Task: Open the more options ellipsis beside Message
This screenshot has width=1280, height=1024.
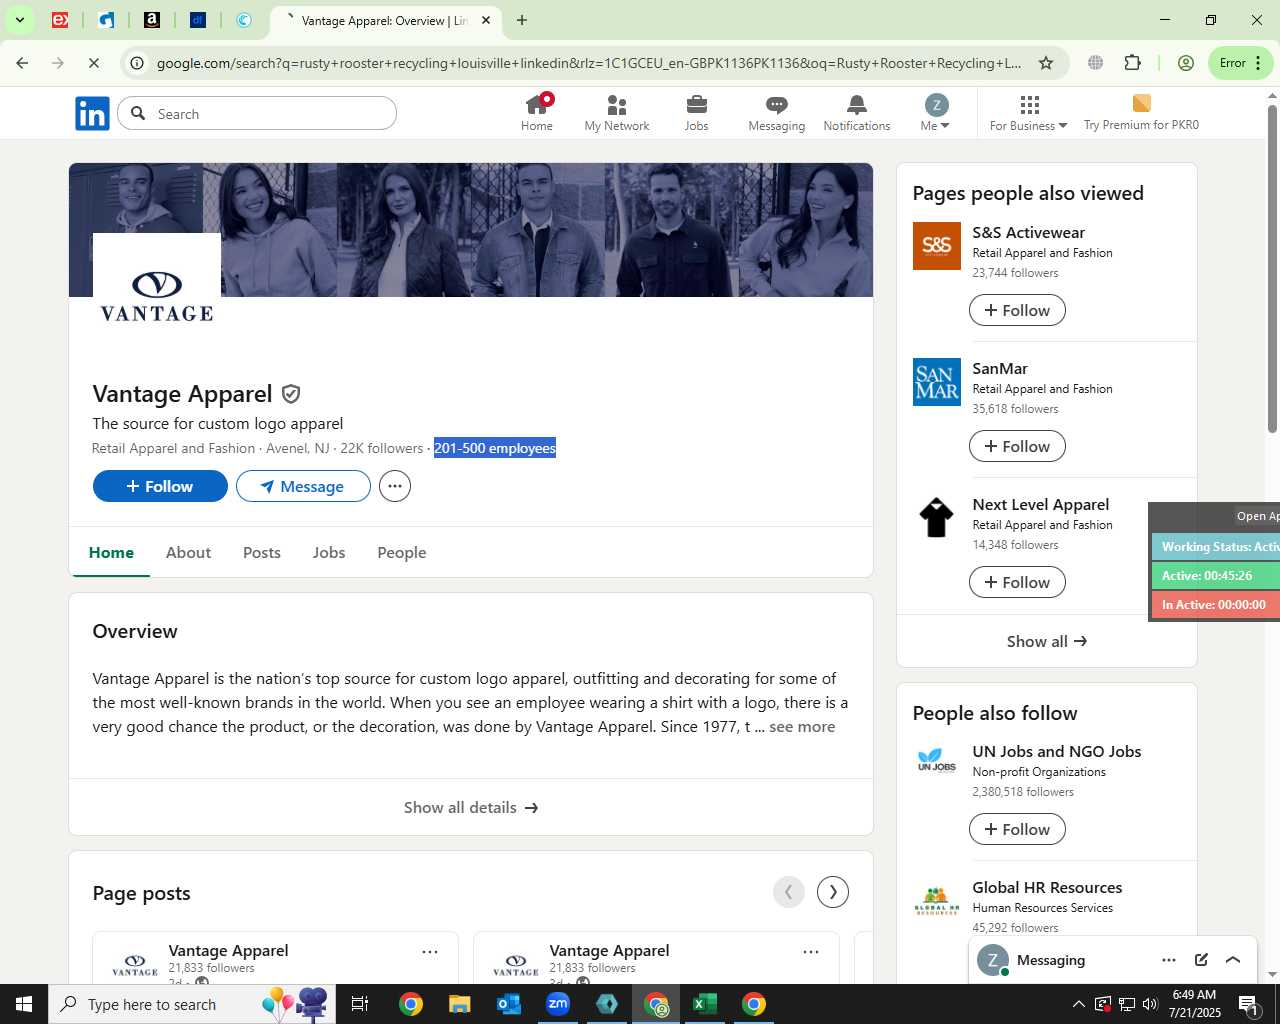Action: click(395, 486)
